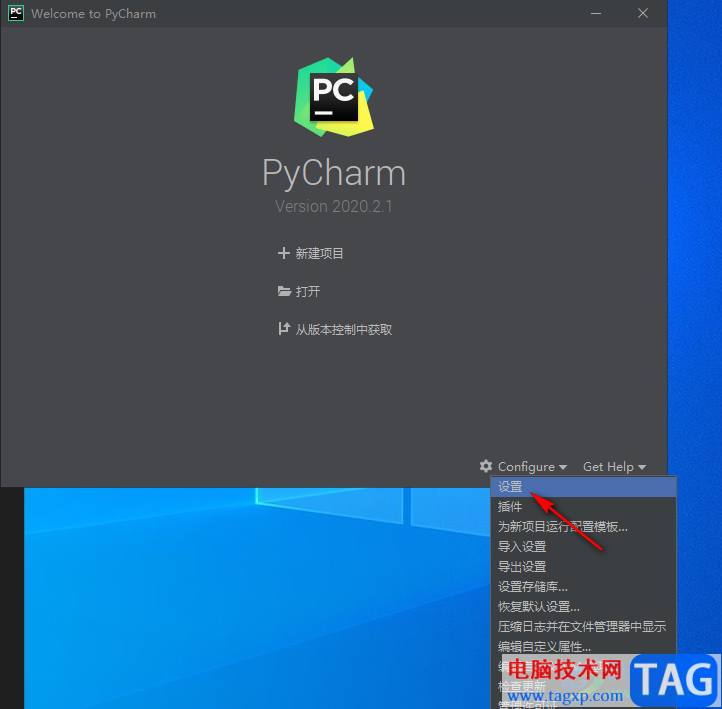This screenshot has width=722, height=709.
Task: Open 编辑自定义属性... menu entry
Action: coord(583,646)
